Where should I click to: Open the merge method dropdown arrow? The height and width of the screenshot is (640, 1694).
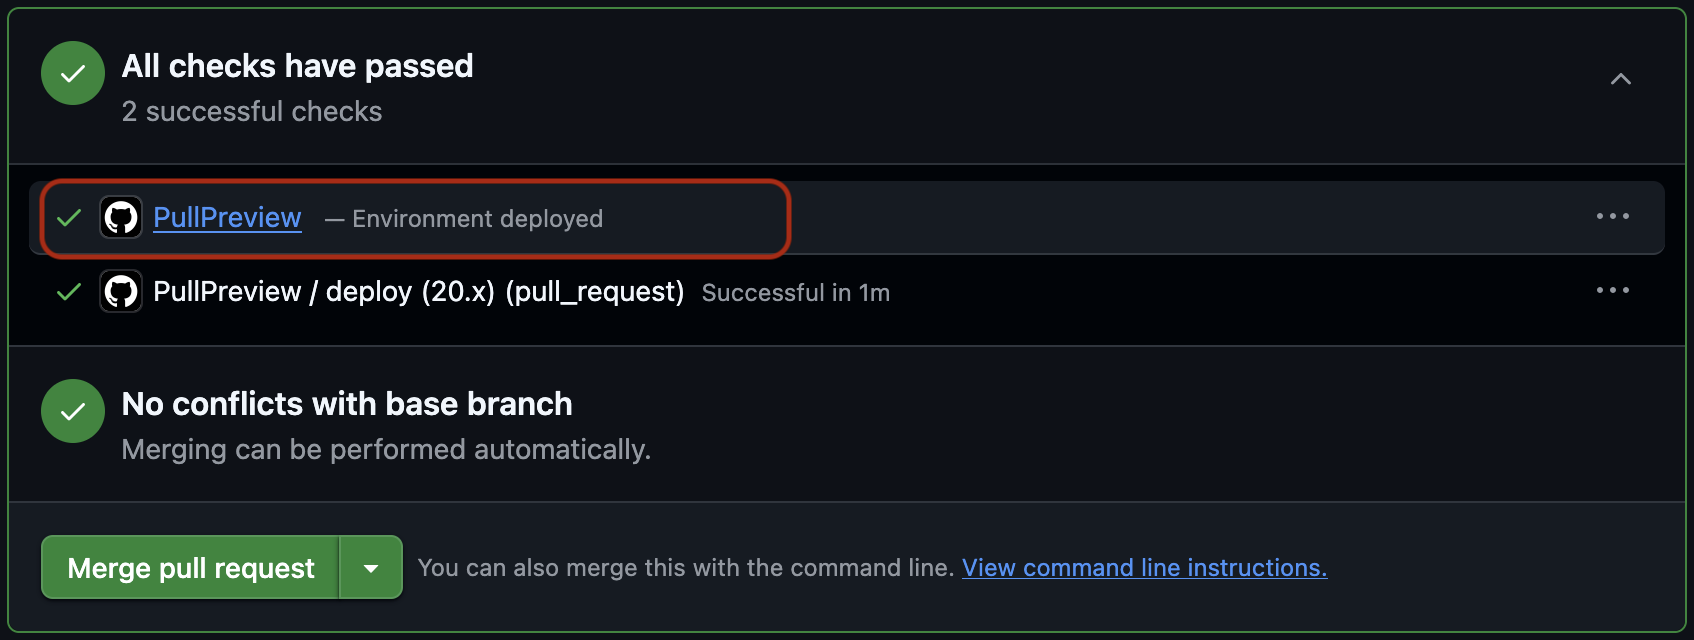[x=371, y=568]
